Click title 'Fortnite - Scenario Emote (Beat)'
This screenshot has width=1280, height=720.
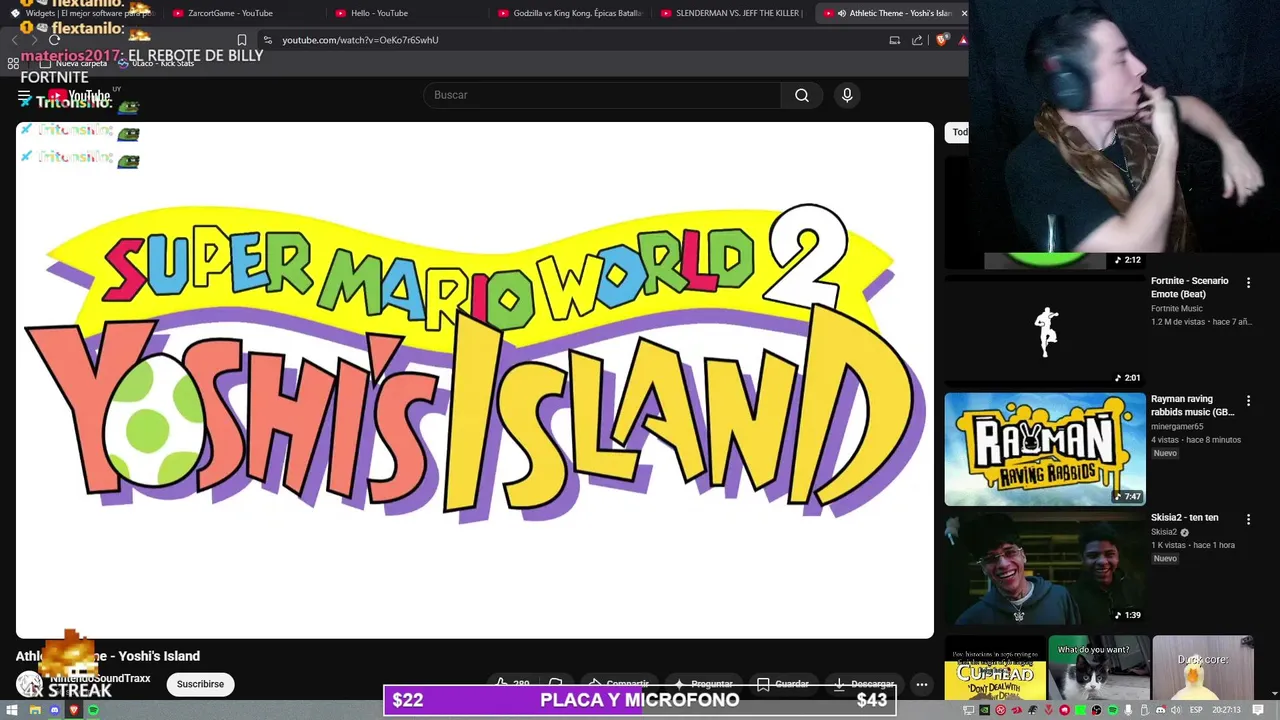[1190, 288]
